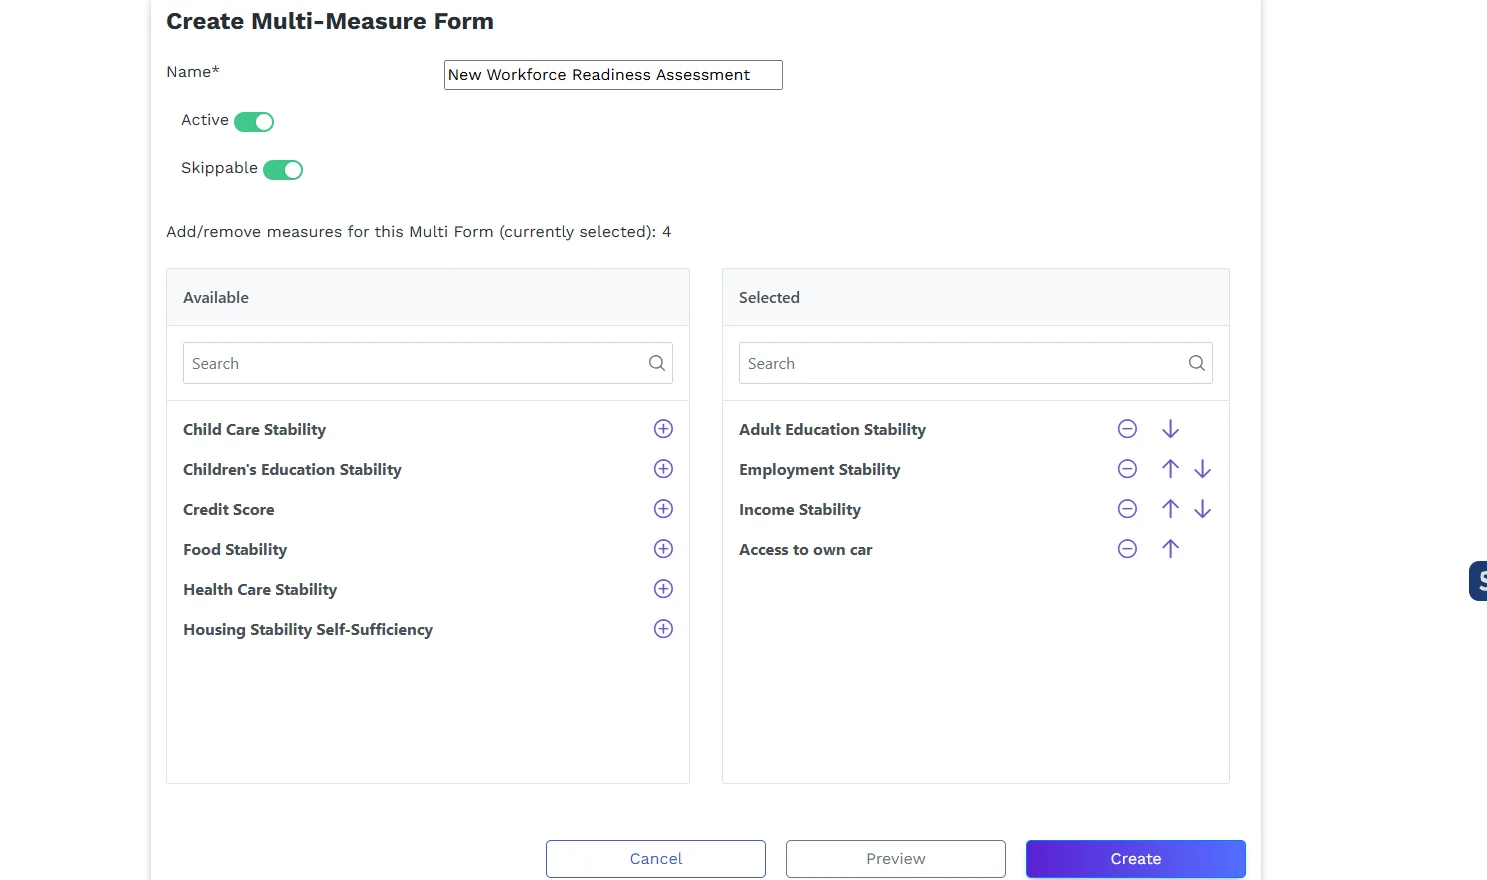This screenshot has height=880, width=1487.
Task: Remove Access to own car measure
Action: tap(1127, 549)
